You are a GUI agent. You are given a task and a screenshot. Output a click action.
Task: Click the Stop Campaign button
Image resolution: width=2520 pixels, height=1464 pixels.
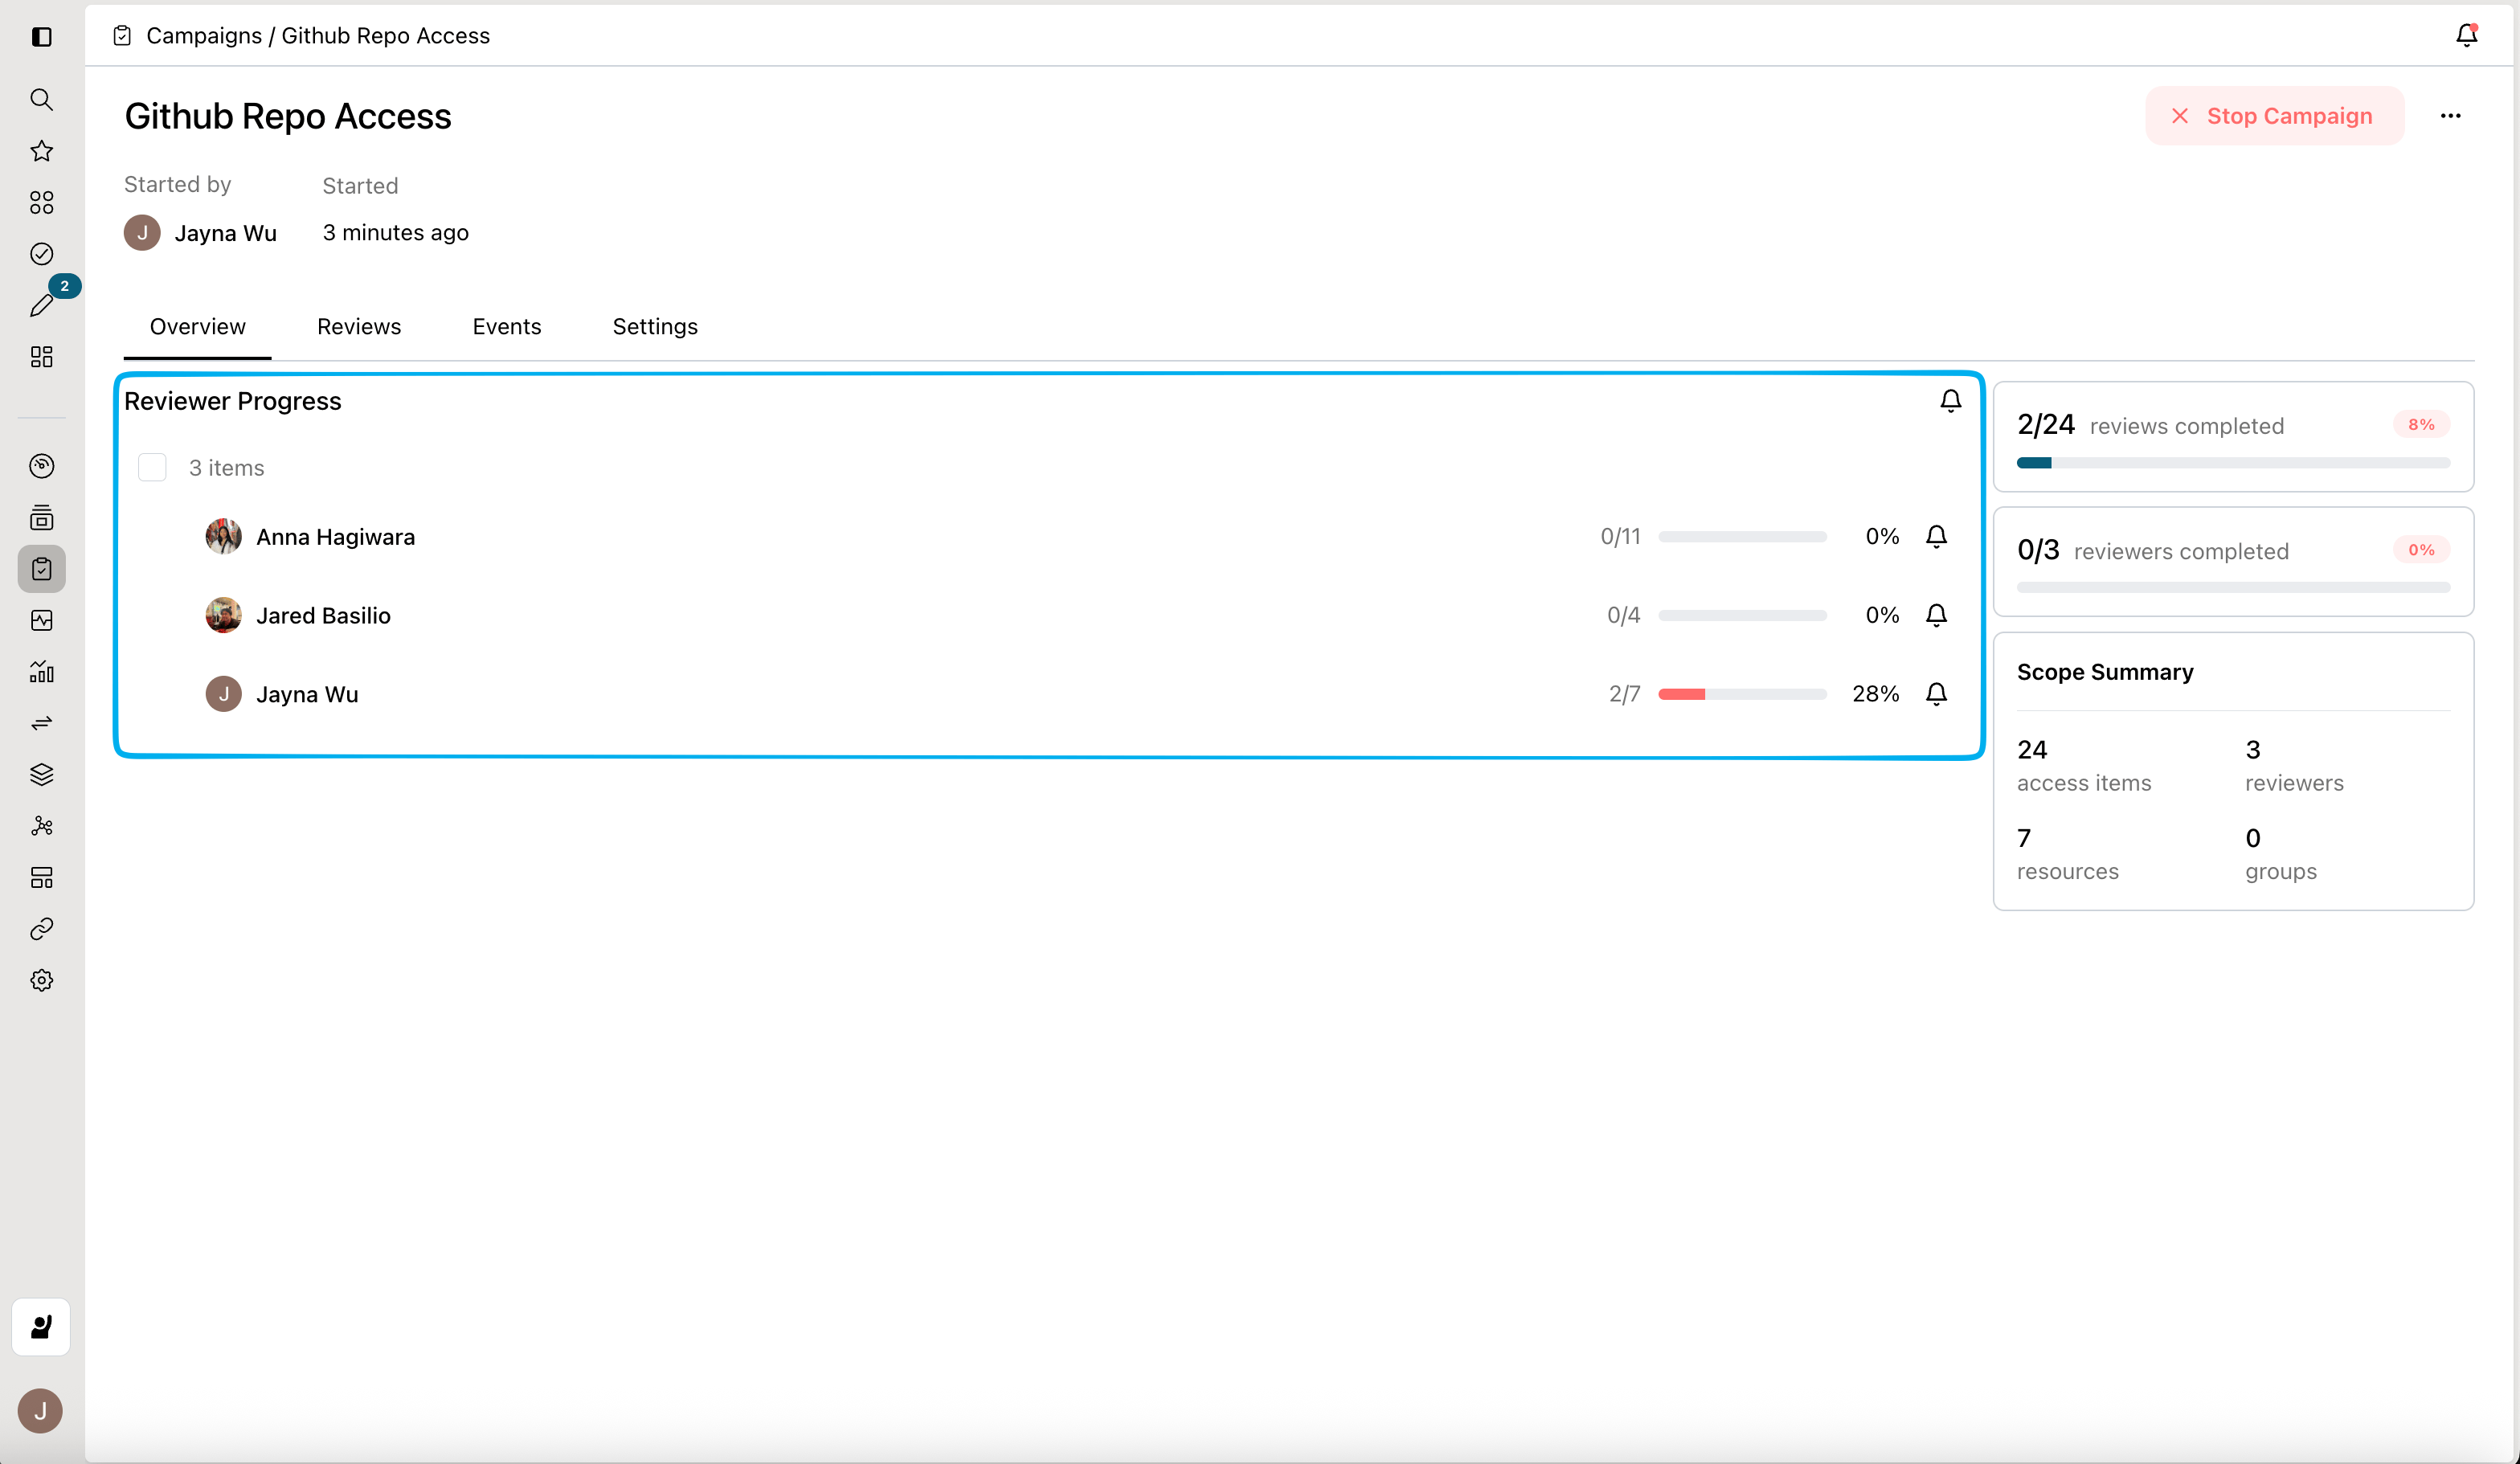click(2274, 116)
